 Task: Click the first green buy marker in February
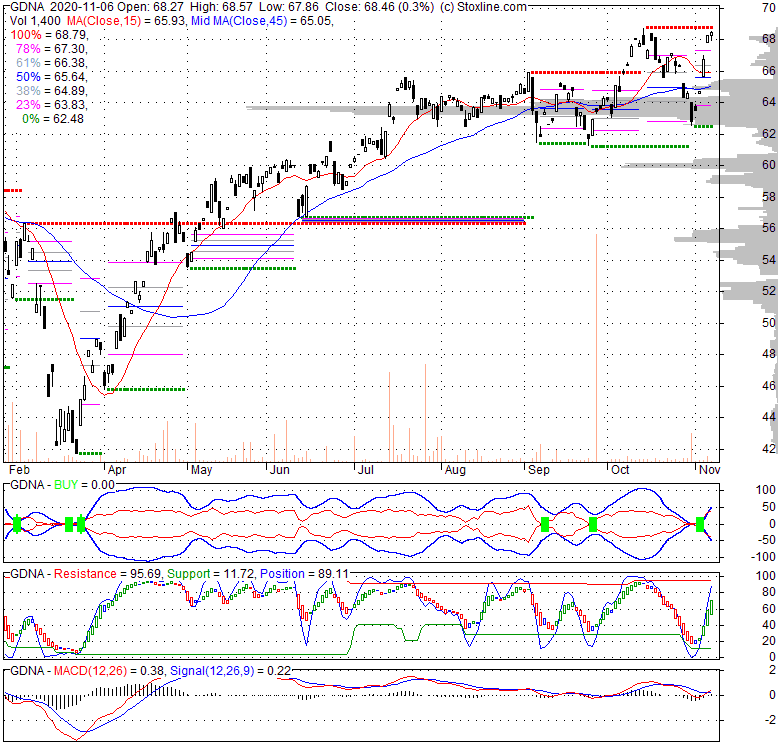point(17,524)
